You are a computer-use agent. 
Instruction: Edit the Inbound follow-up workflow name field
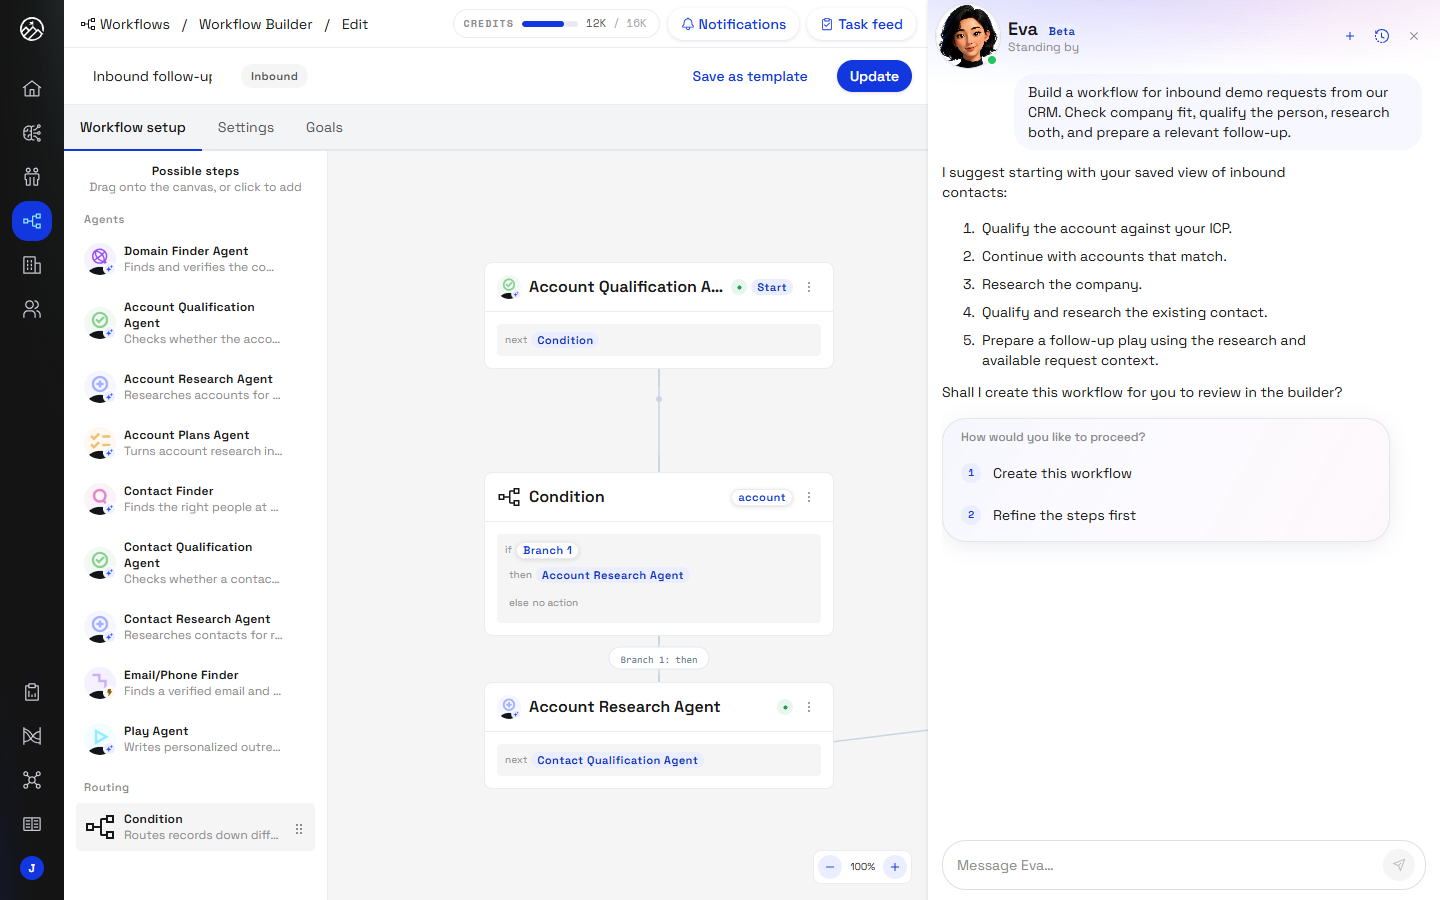[153, 76]
